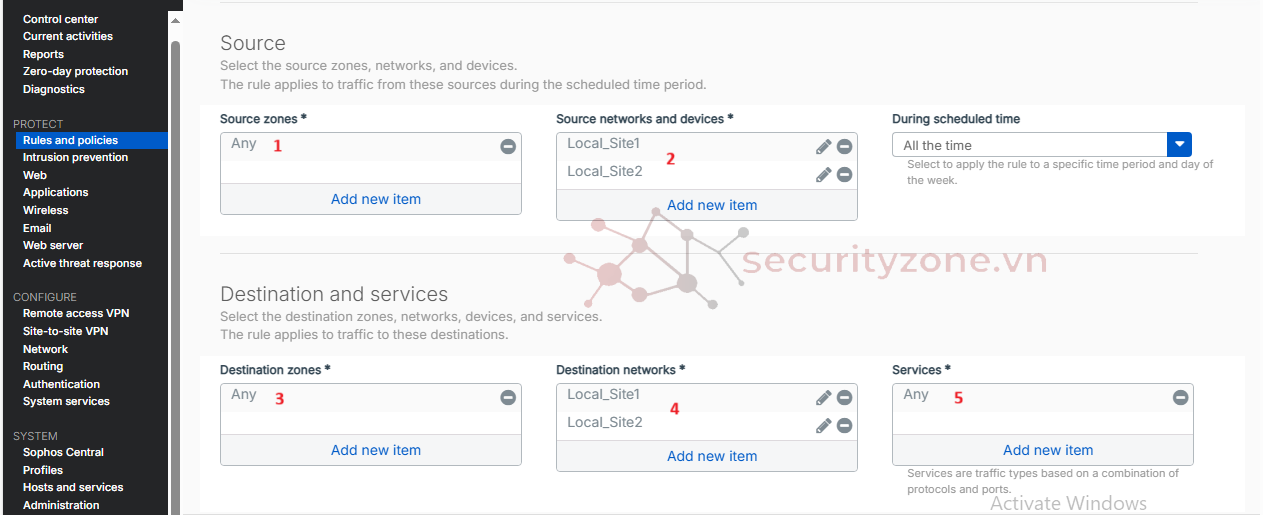Screen dimensions: 1263x515
Task: Add new item to Services
Action: coord(1047,450)
